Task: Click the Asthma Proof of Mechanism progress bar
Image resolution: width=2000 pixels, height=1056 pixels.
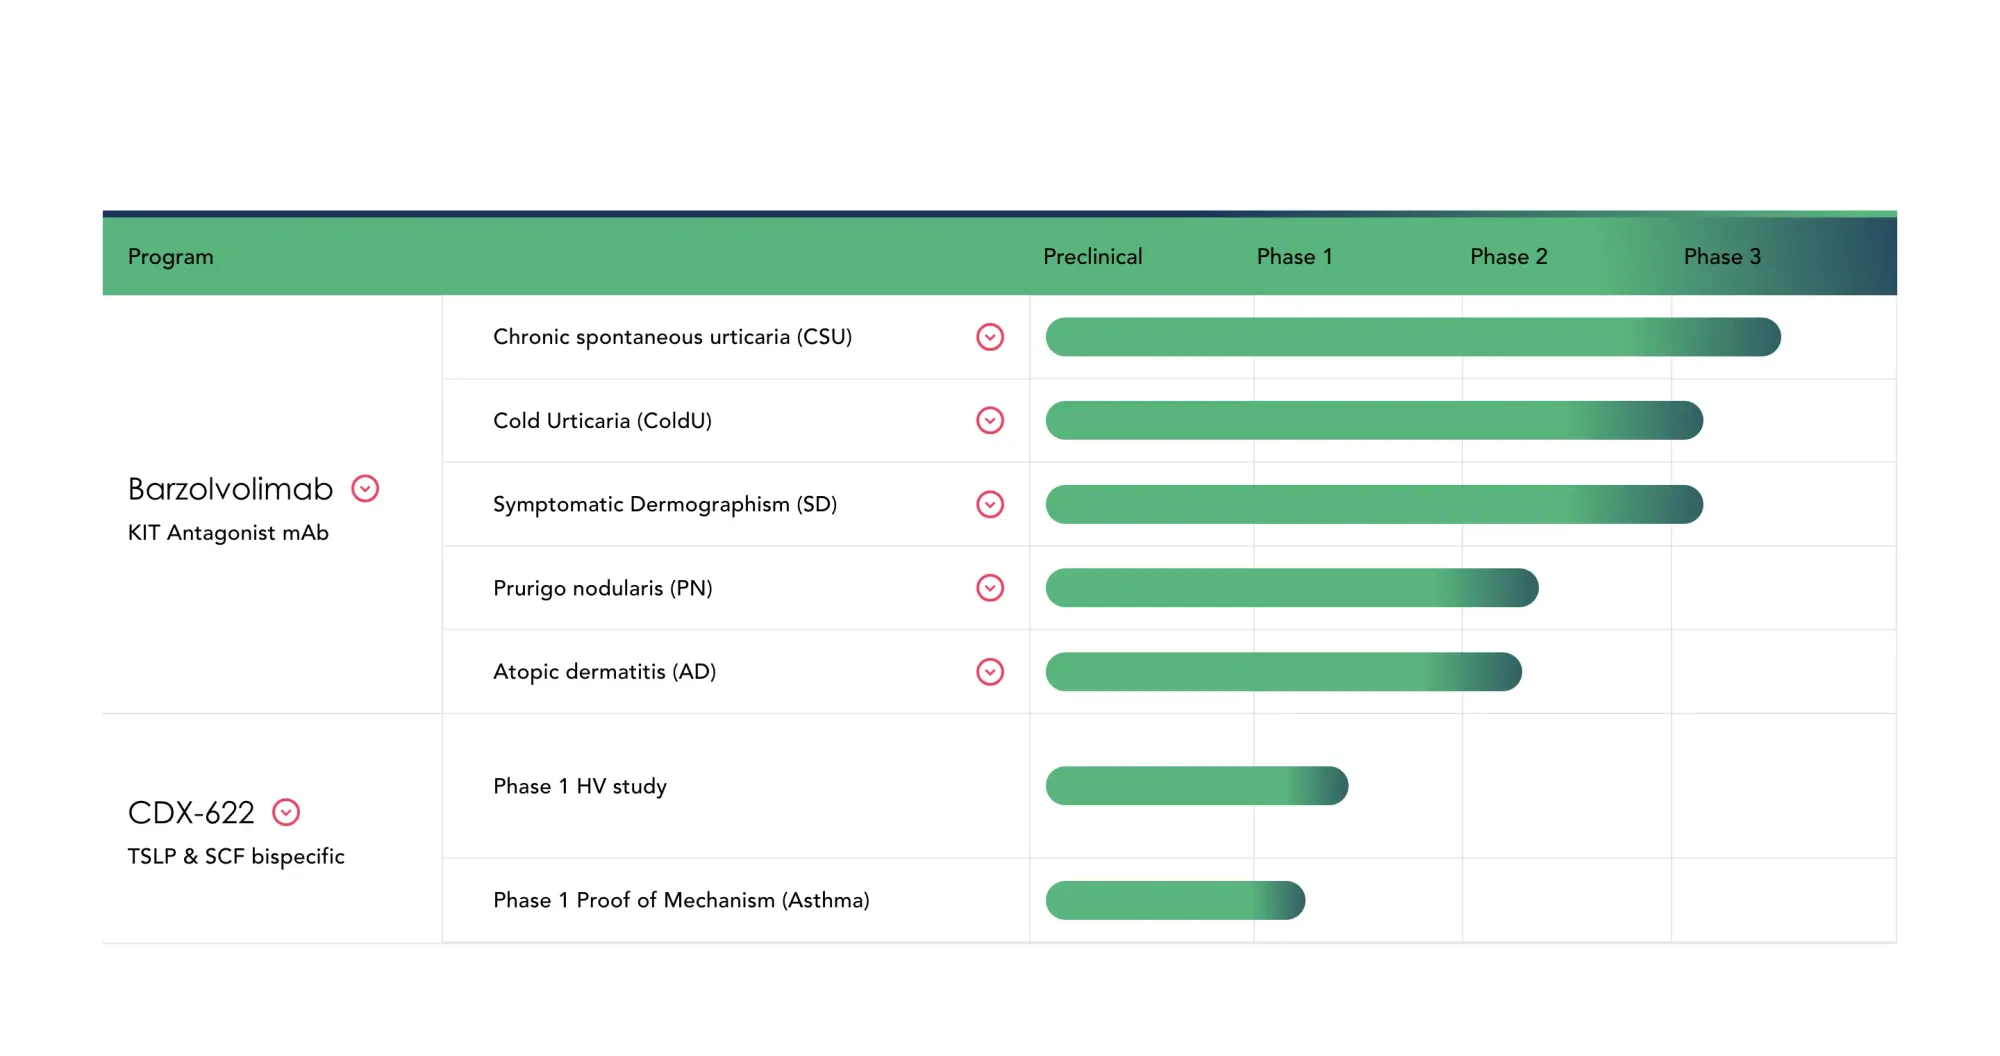Action: click(1175, 900)
